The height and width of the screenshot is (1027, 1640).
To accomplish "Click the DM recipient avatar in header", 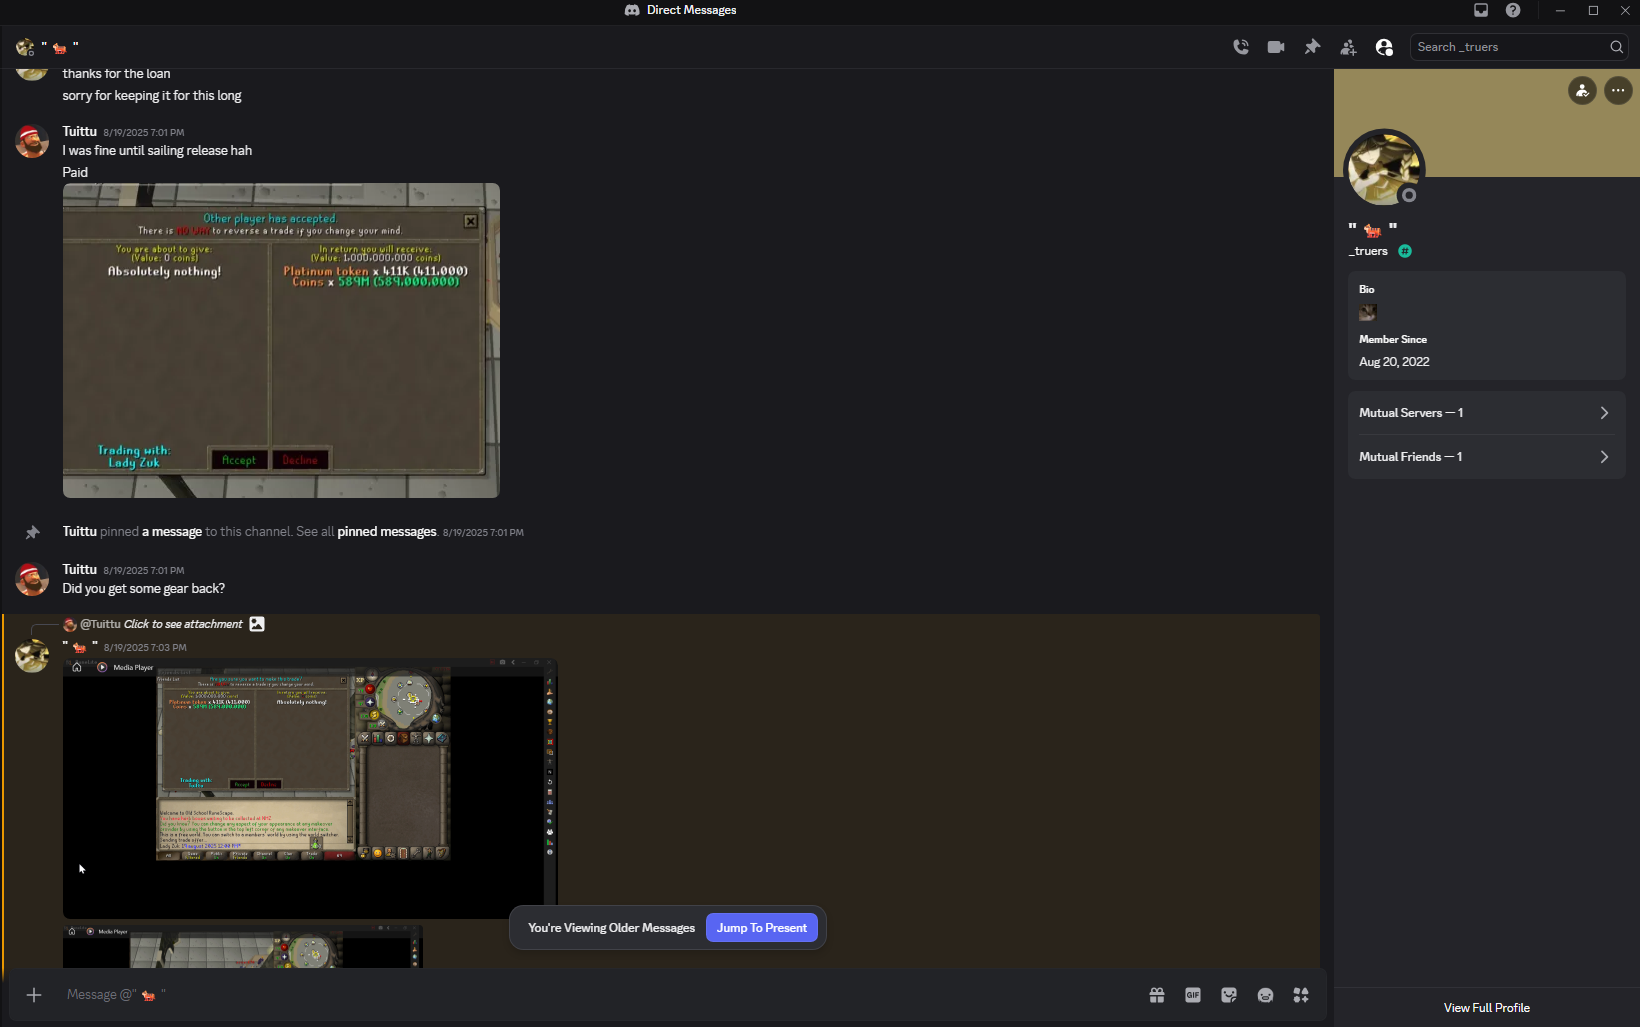I will [25, 47].
